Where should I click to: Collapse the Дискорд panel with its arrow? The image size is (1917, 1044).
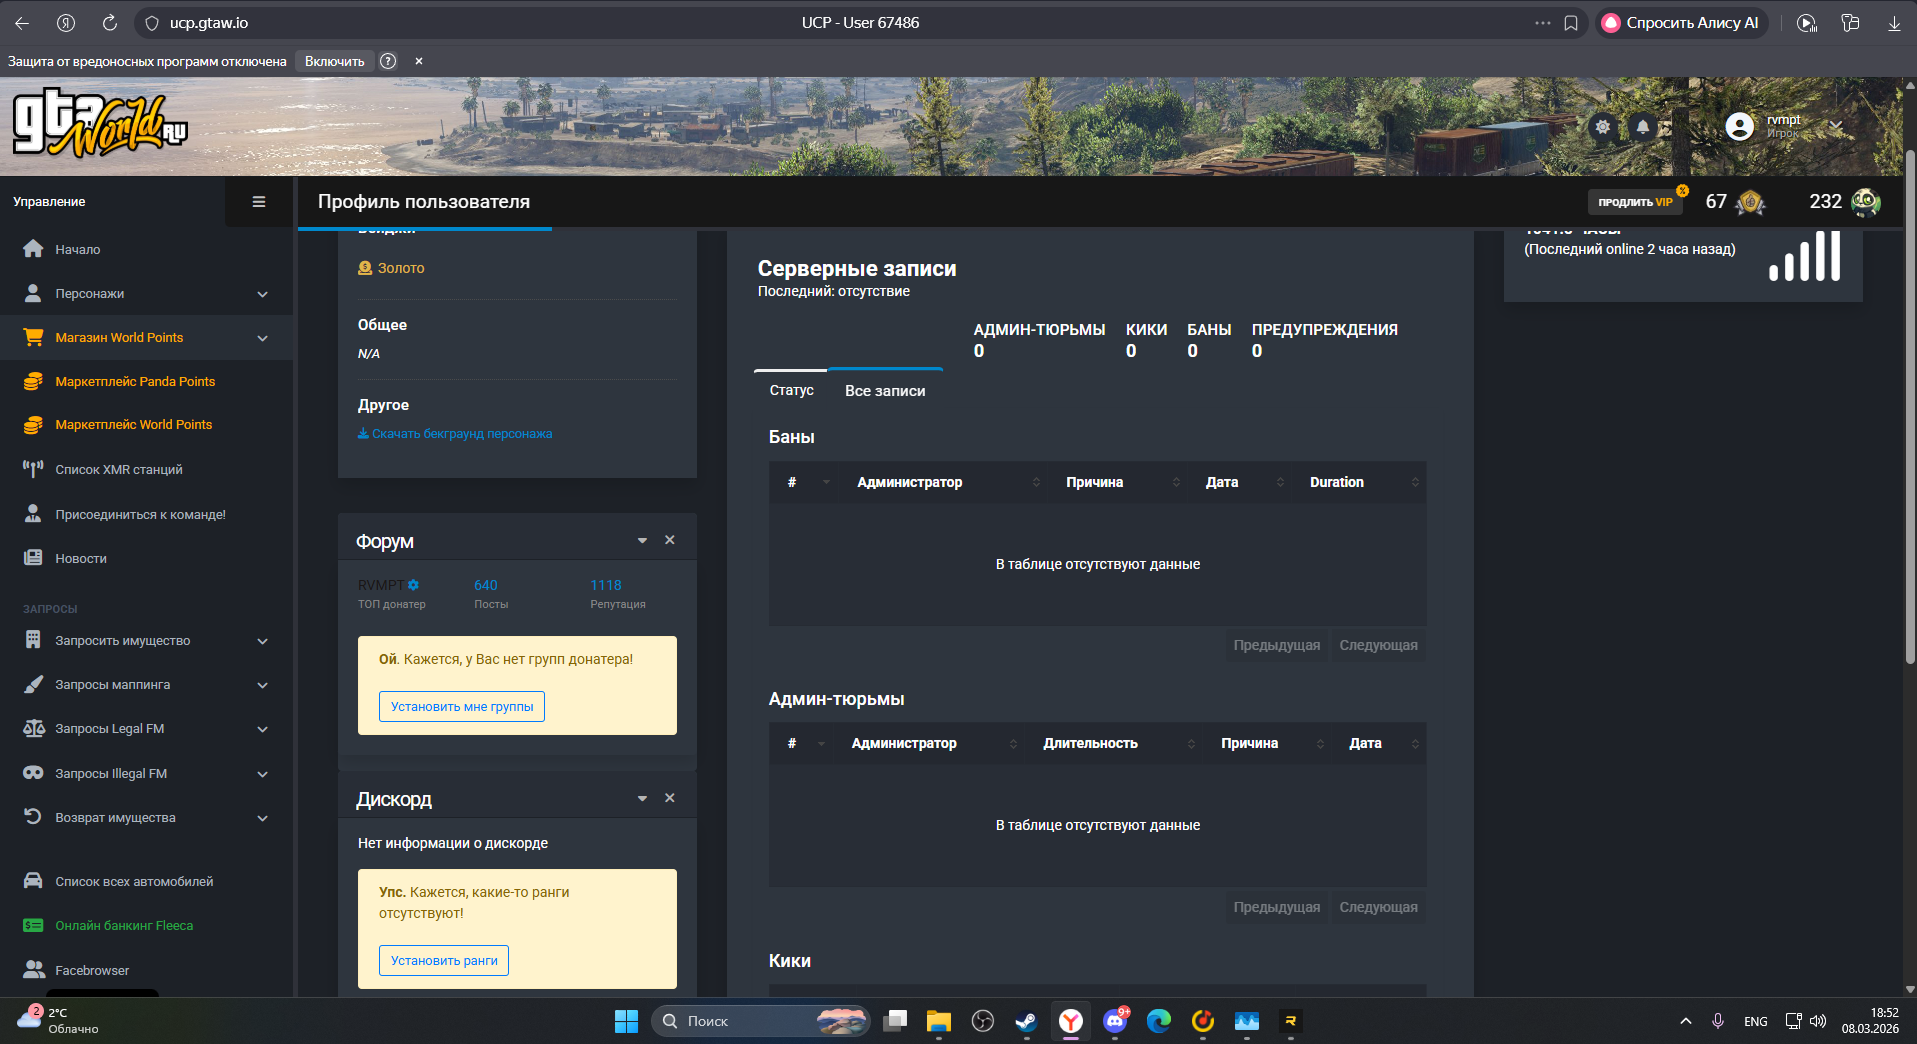coord(642,799)
